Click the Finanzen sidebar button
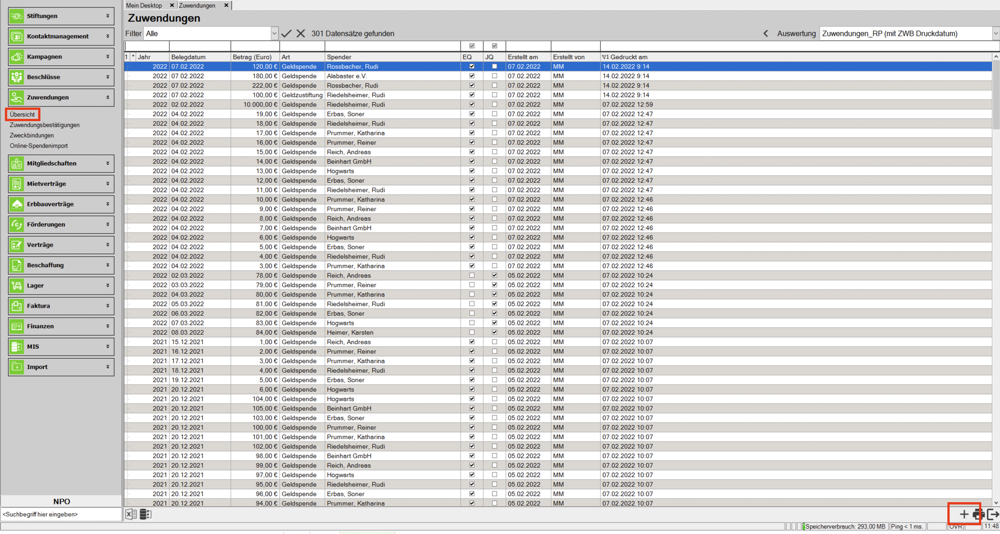The width and height of the screenshot is (1000, 534). pyautogui.click(x=60, y=326)
